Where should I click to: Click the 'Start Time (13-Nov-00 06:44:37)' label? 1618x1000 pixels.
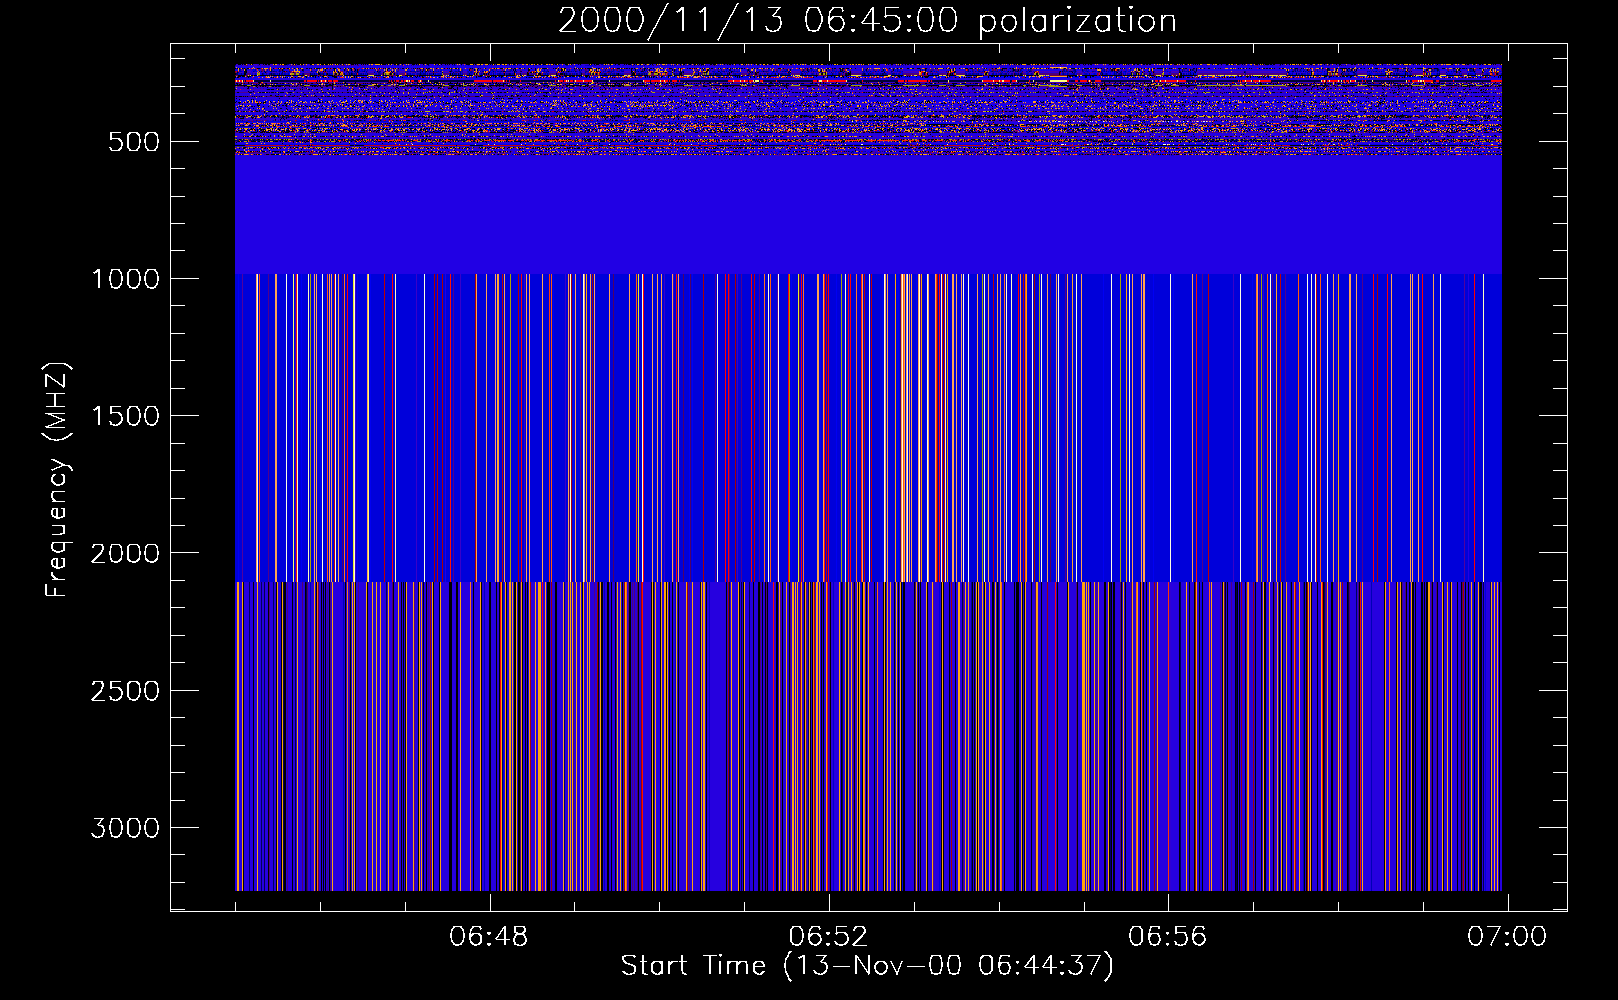point(867,966)
